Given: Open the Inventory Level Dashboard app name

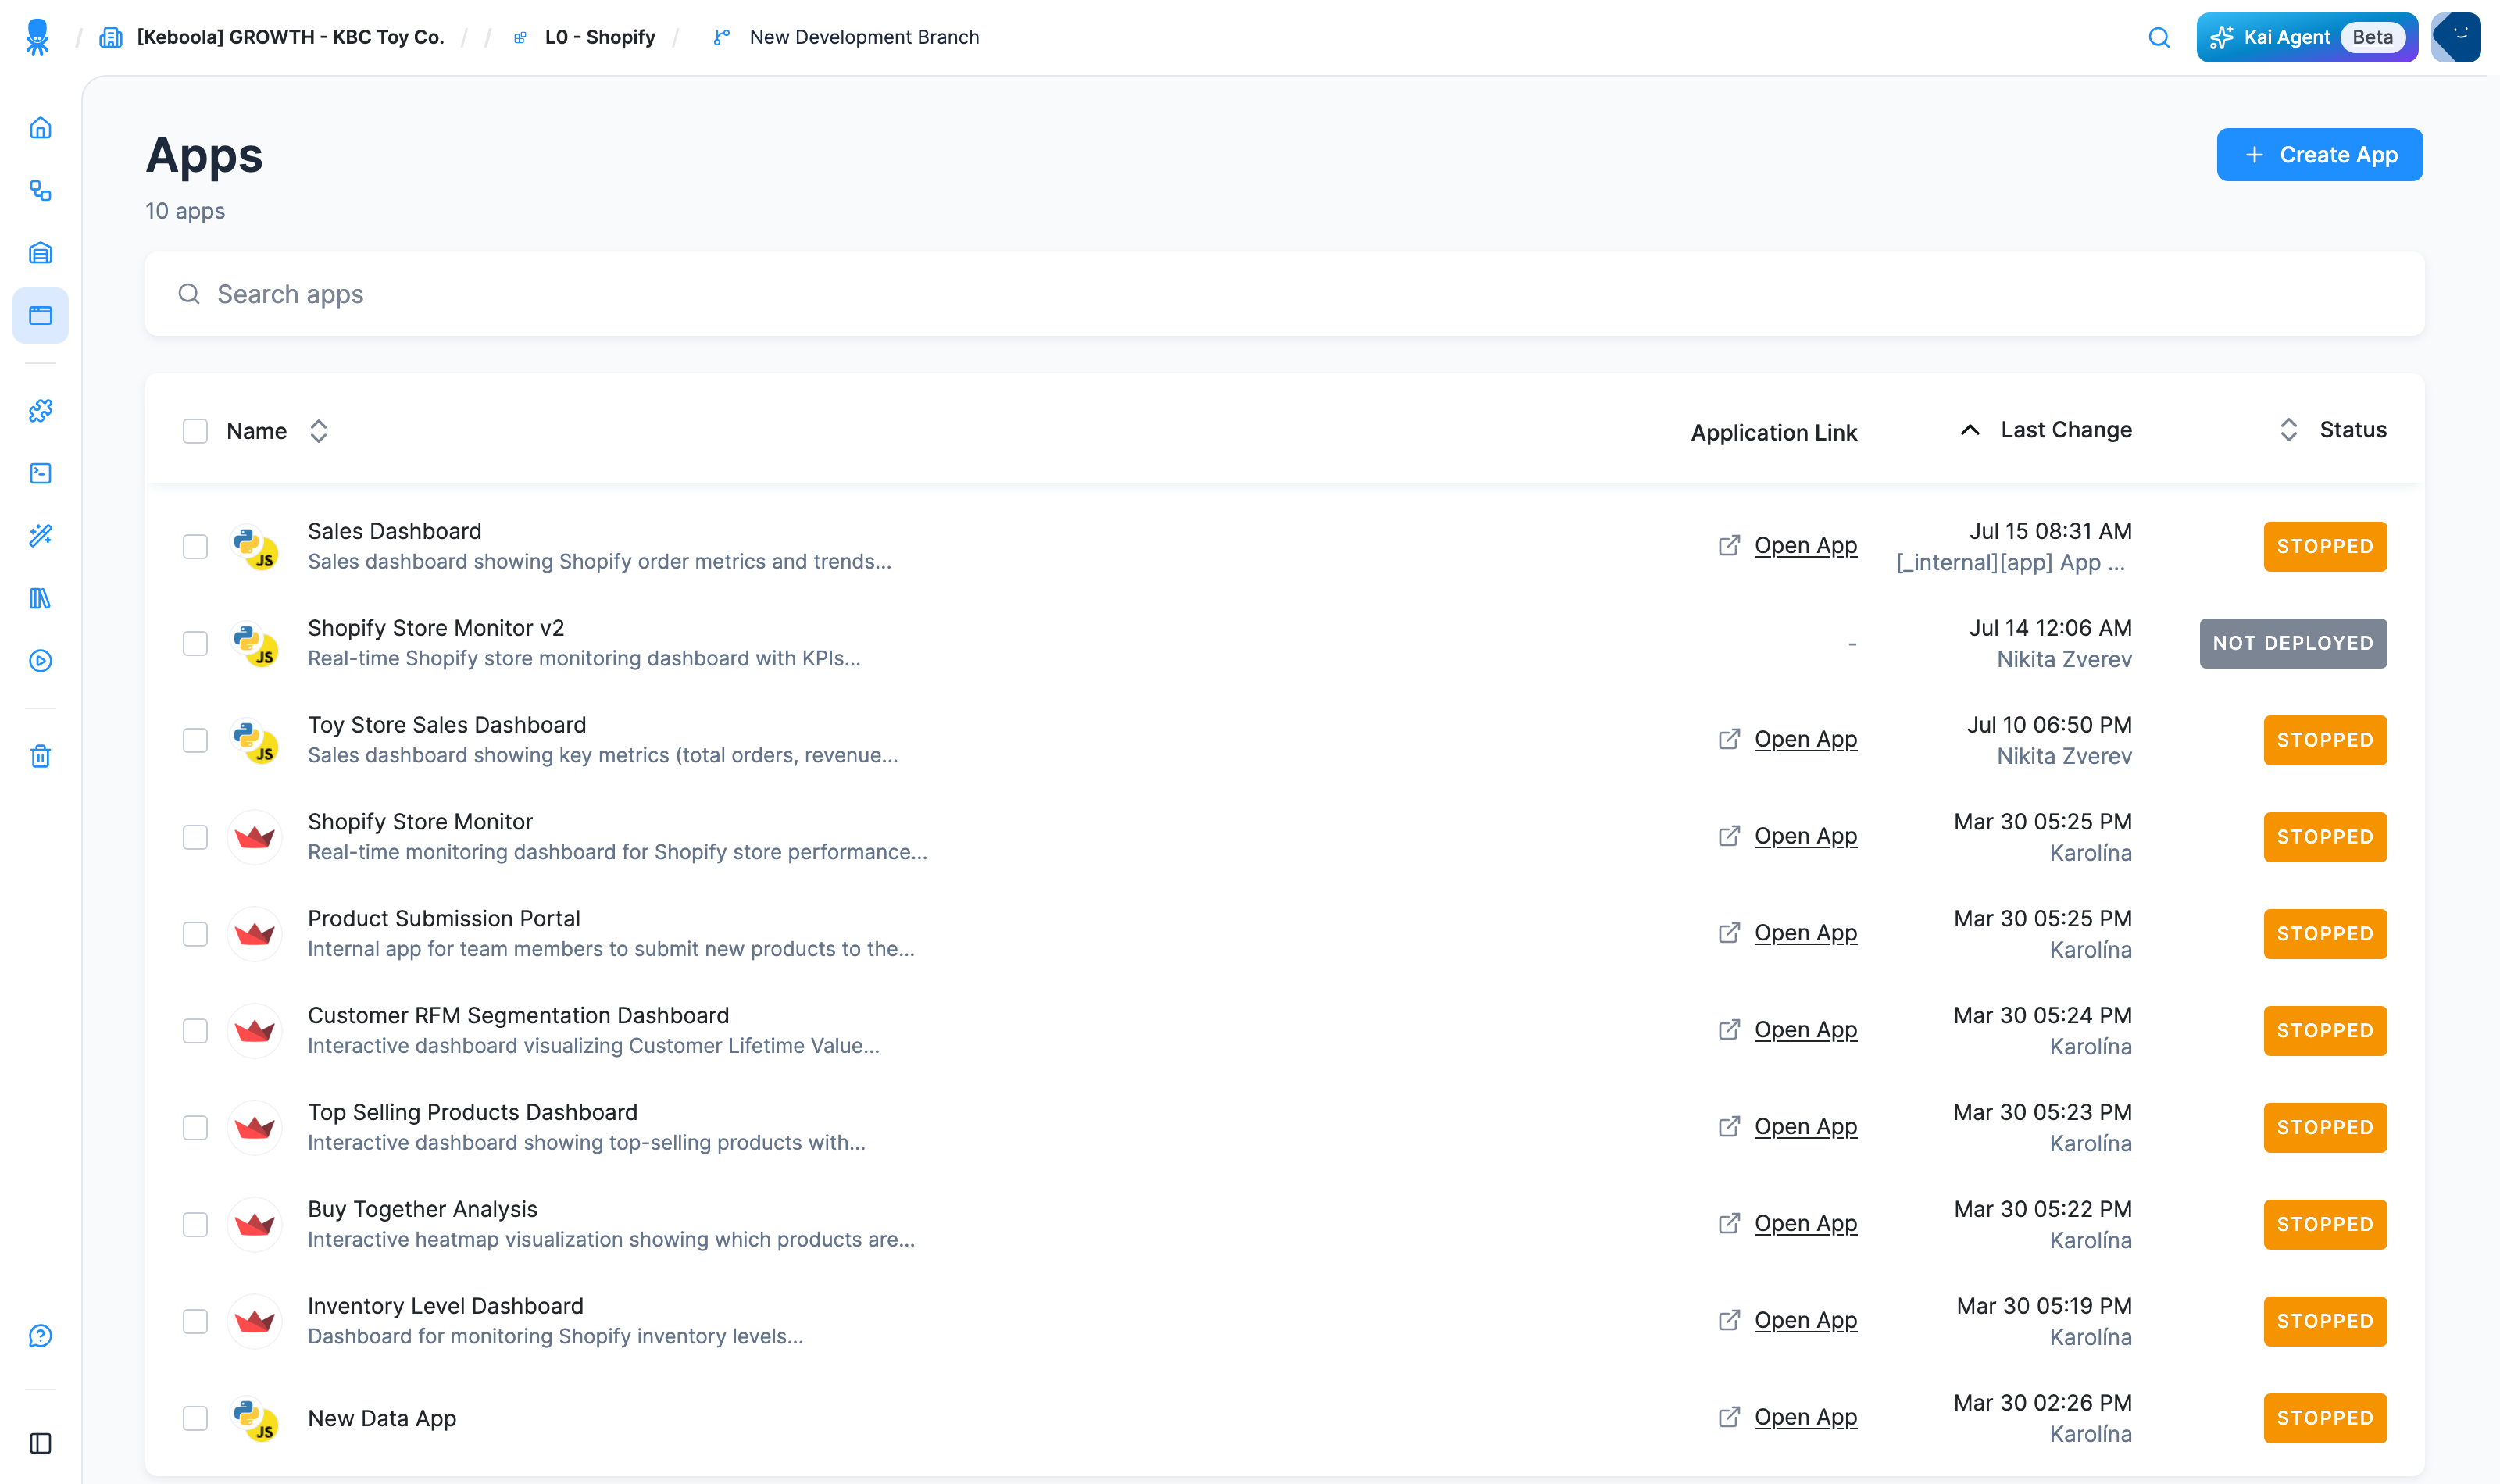Looking at the screenshot, I should 445,1306.
